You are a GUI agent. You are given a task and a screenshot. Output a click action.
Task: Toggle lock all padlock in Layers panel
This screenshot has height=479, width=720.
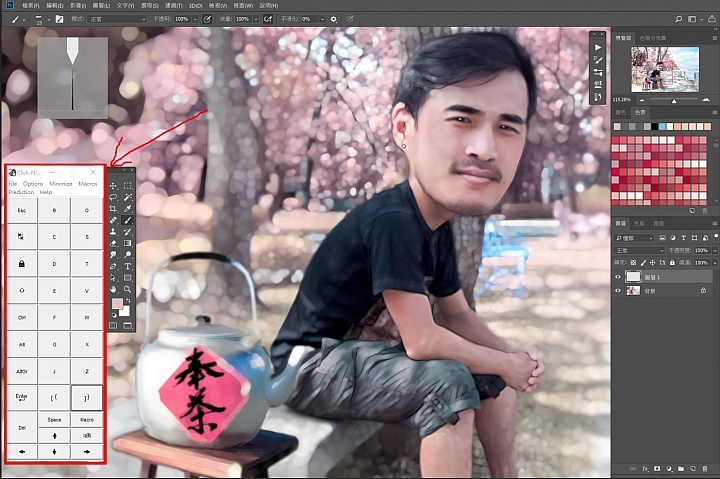[672, 263]
